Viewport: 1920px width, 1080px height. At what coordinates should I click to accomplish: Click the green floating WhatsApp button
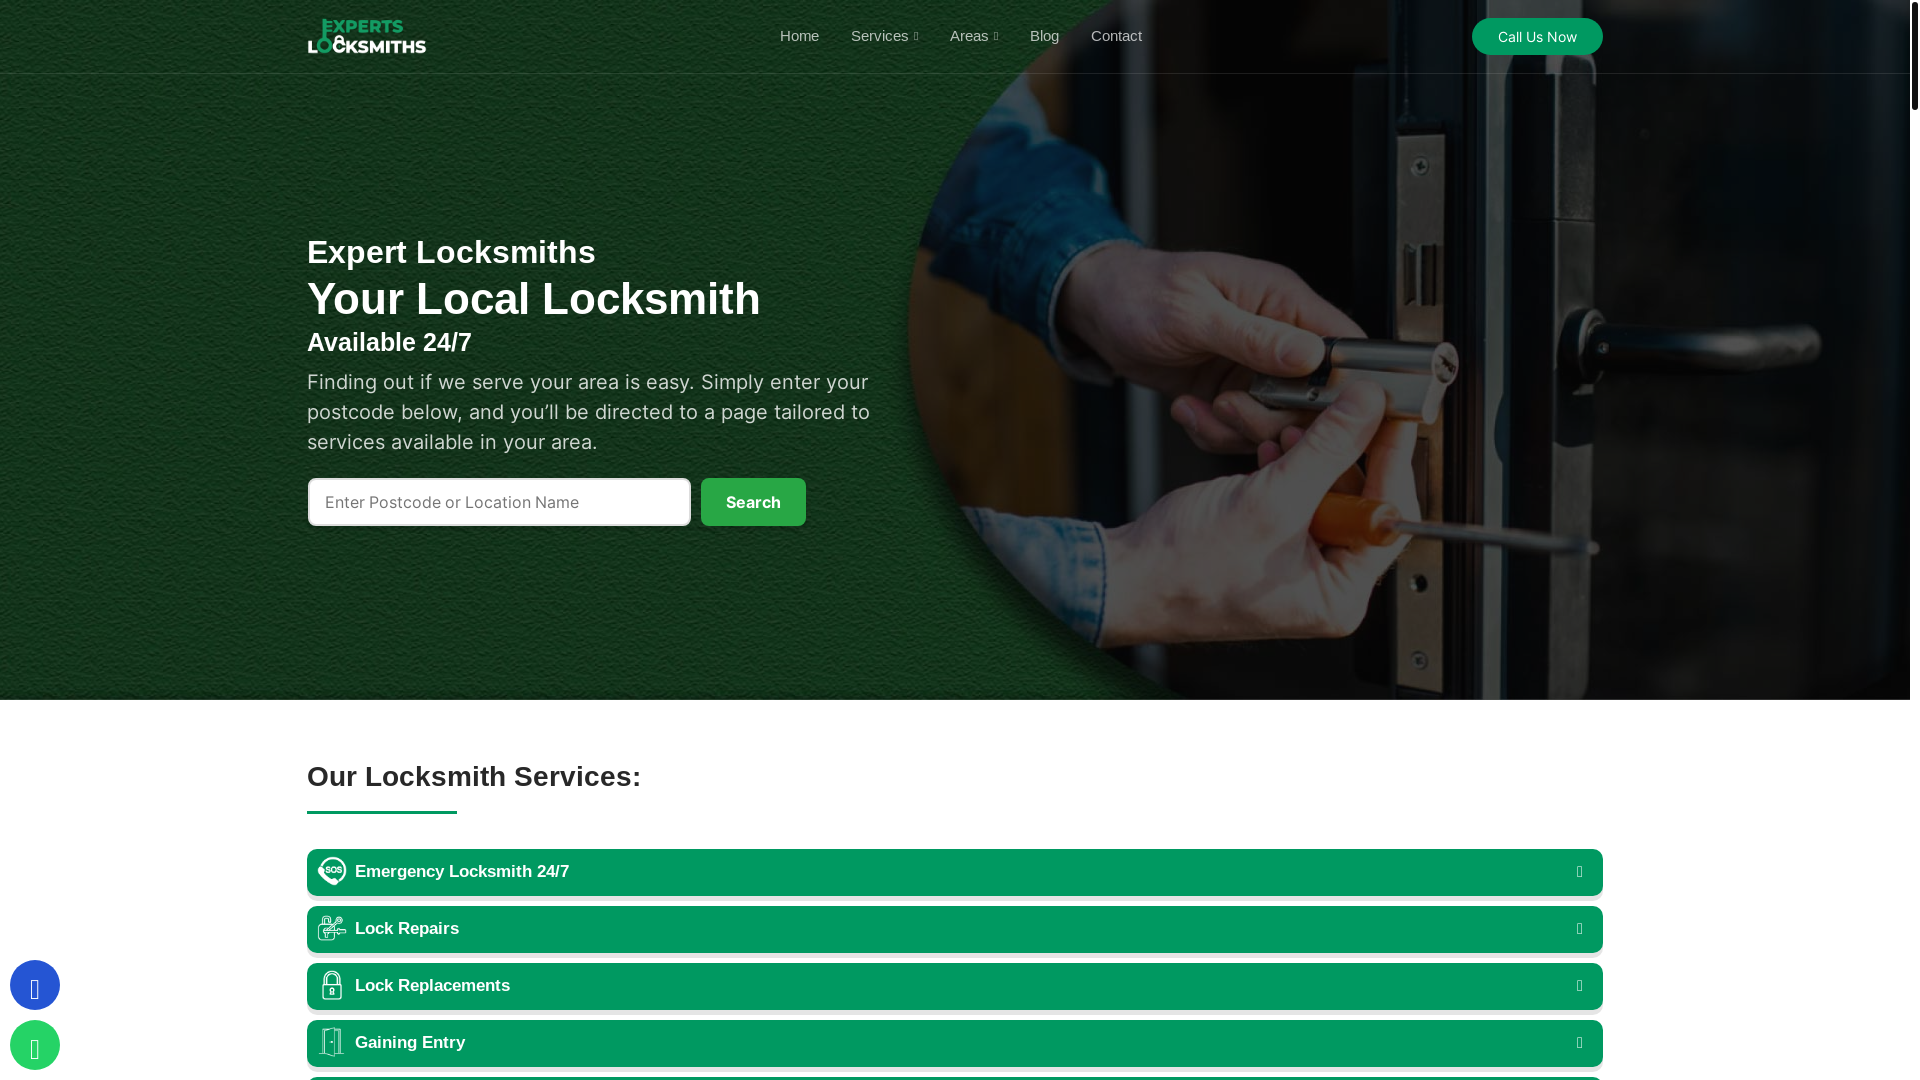[35, 1045]
